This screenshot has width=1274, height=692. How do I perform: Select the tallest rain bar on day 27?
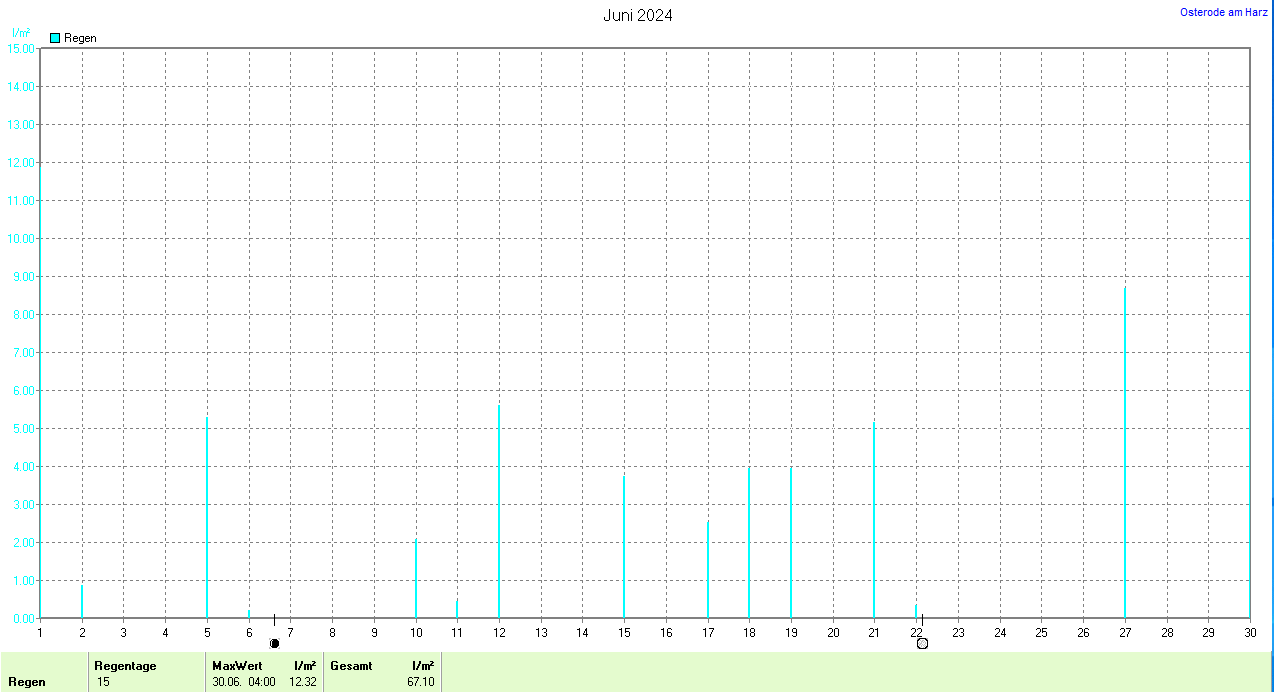pos(1124,450)
